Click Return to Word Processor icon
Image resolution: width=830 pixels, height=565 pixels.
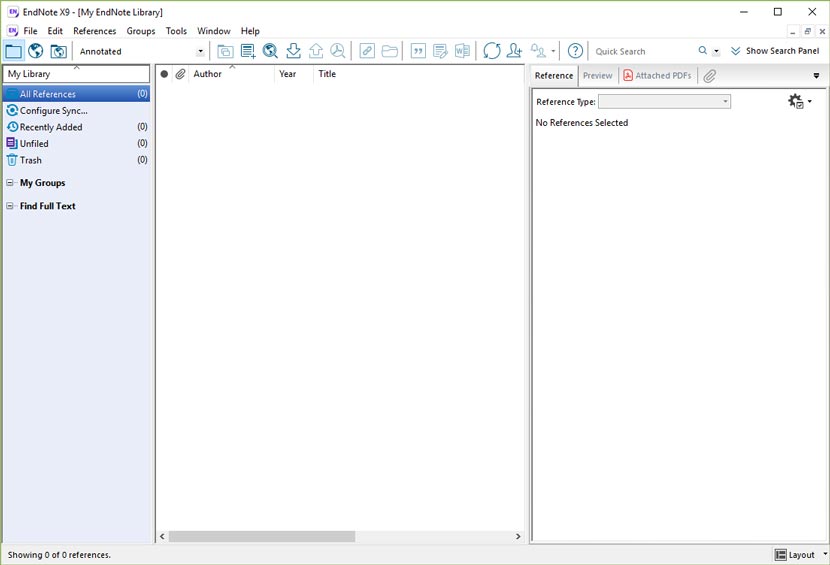pyautogui.click(x=462, y=51)
